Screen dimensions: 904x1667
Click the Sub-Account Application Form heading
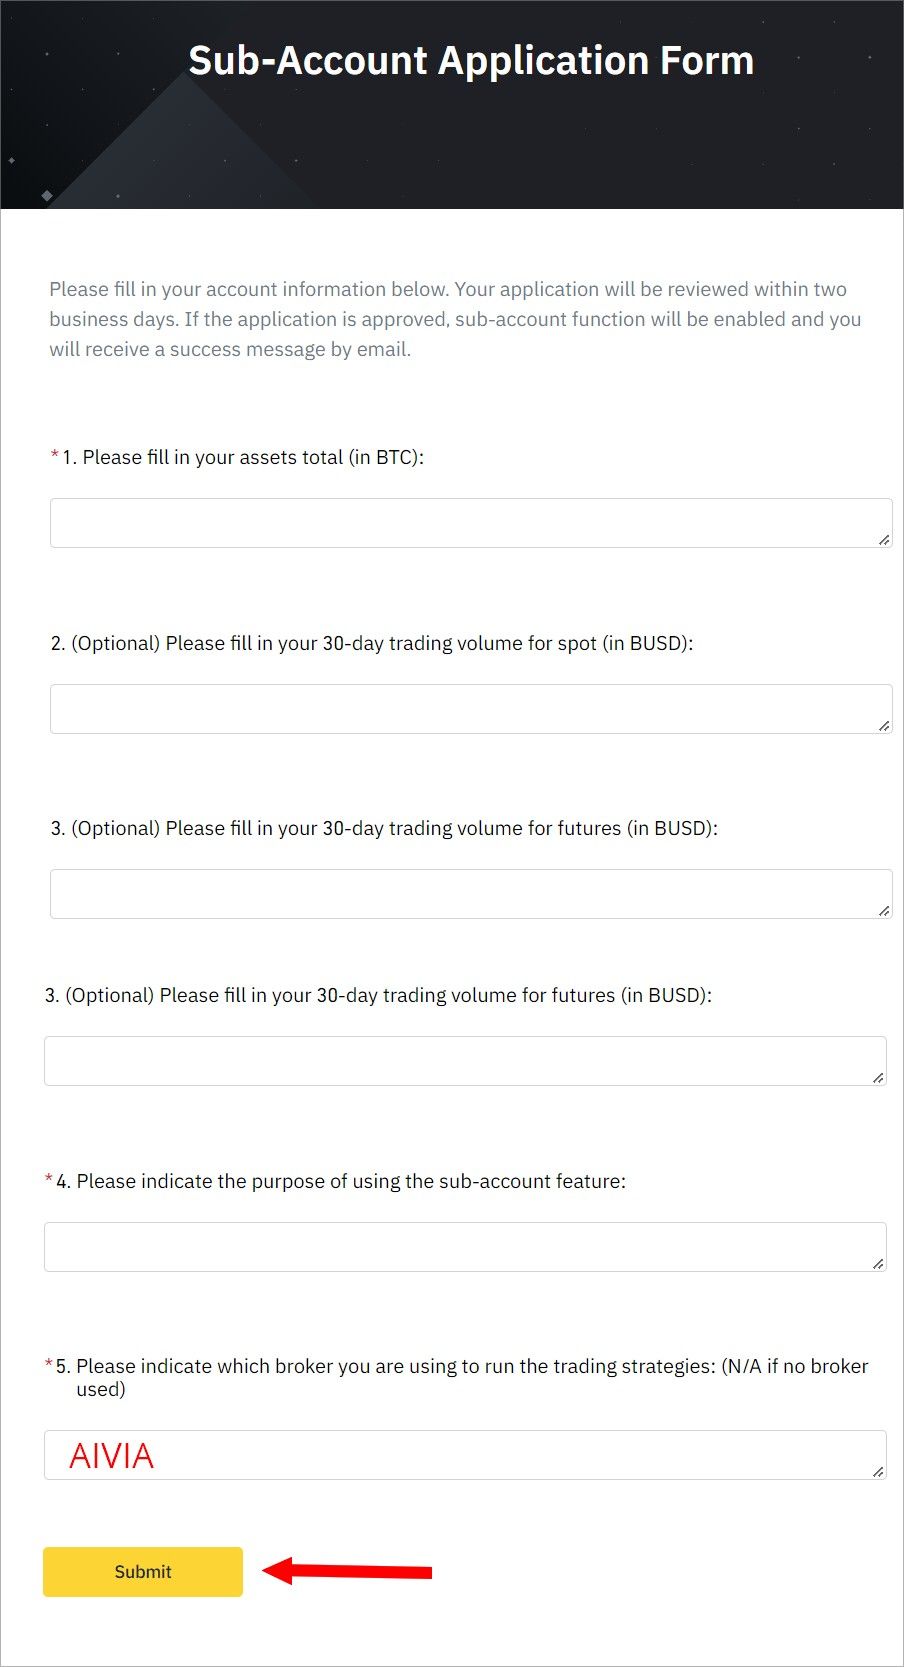coord(471,61)
